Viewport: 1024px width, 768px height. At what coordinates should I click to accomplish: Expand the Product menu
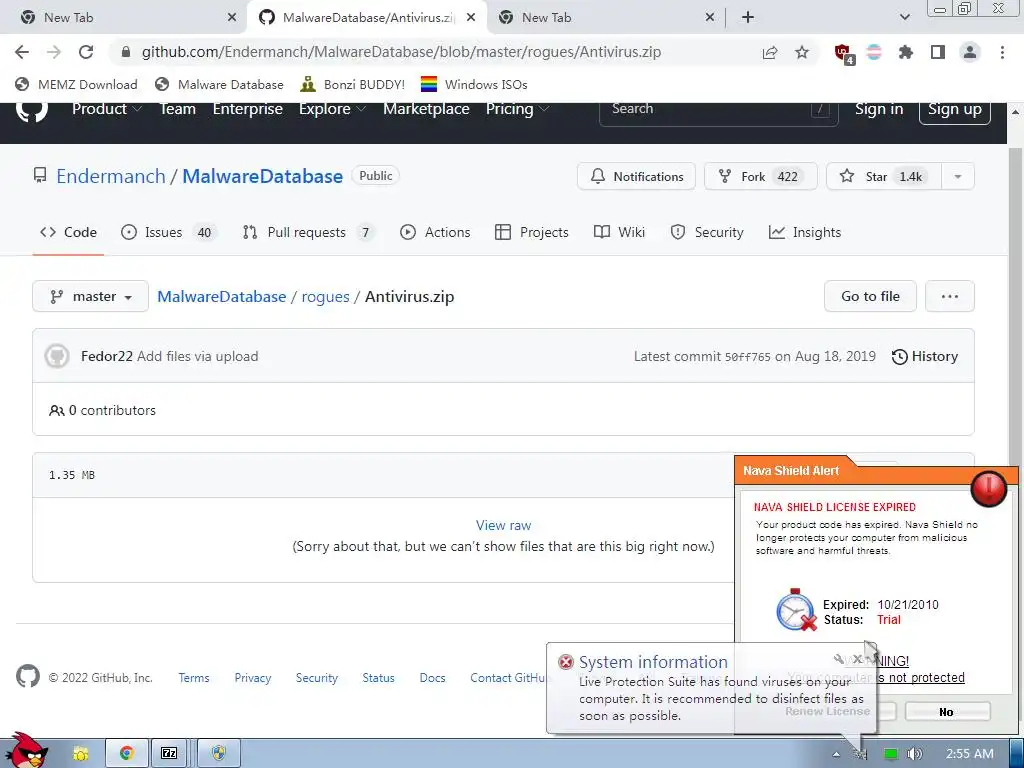[106, 109]
